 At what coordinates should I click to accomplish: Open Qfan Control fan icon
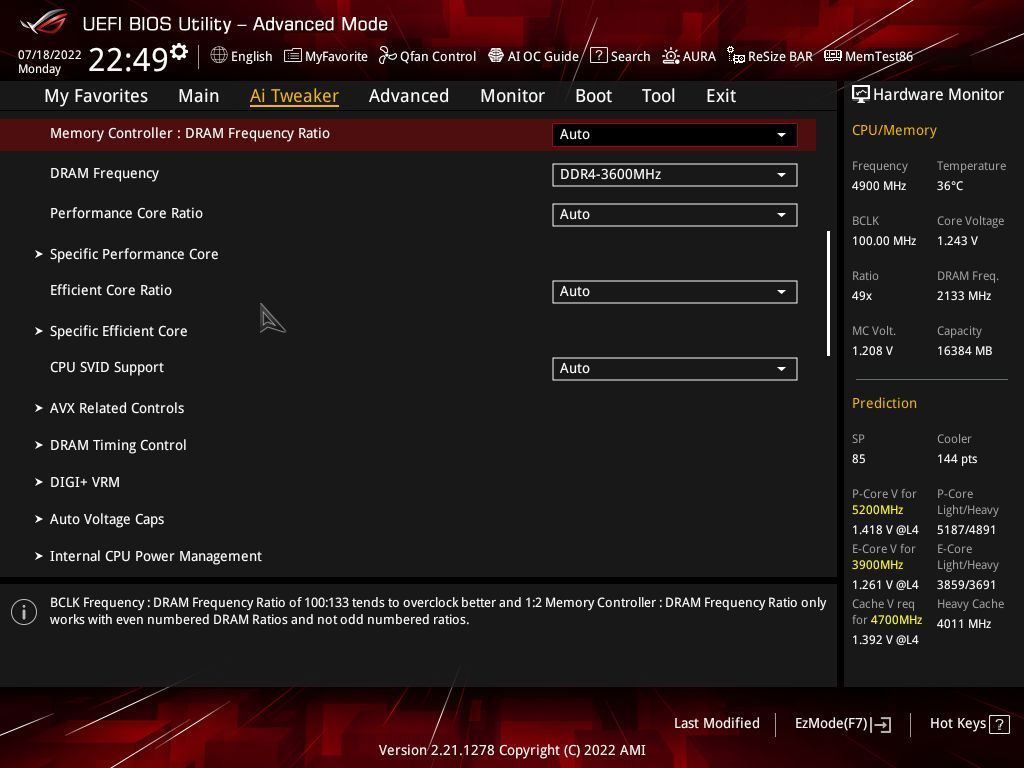(387, 56)
